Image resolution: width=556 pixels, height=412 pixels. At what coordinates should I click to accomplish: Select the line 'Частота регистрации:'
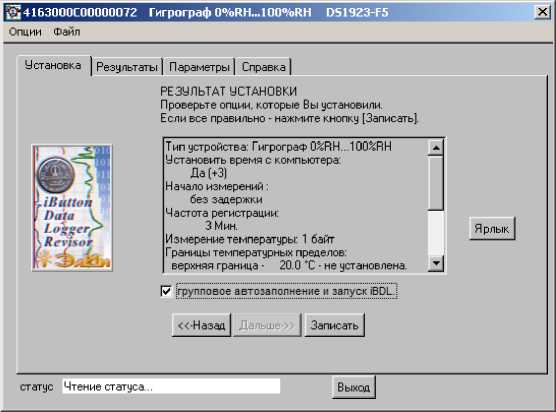point(222,213)
